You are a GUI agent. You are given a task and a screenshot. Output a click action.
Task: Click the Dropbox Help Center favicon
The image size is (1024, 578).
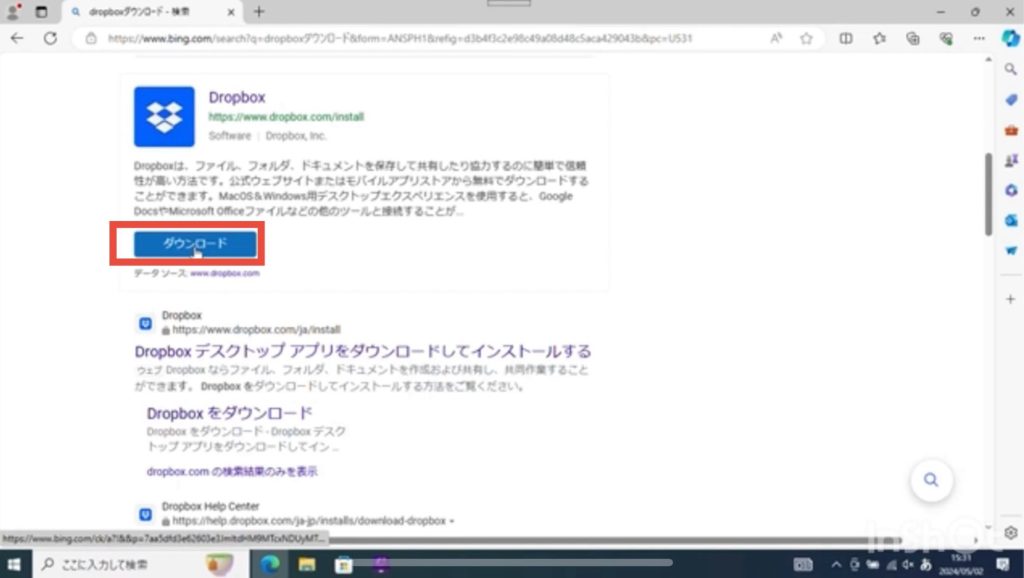tap(145, 515)
